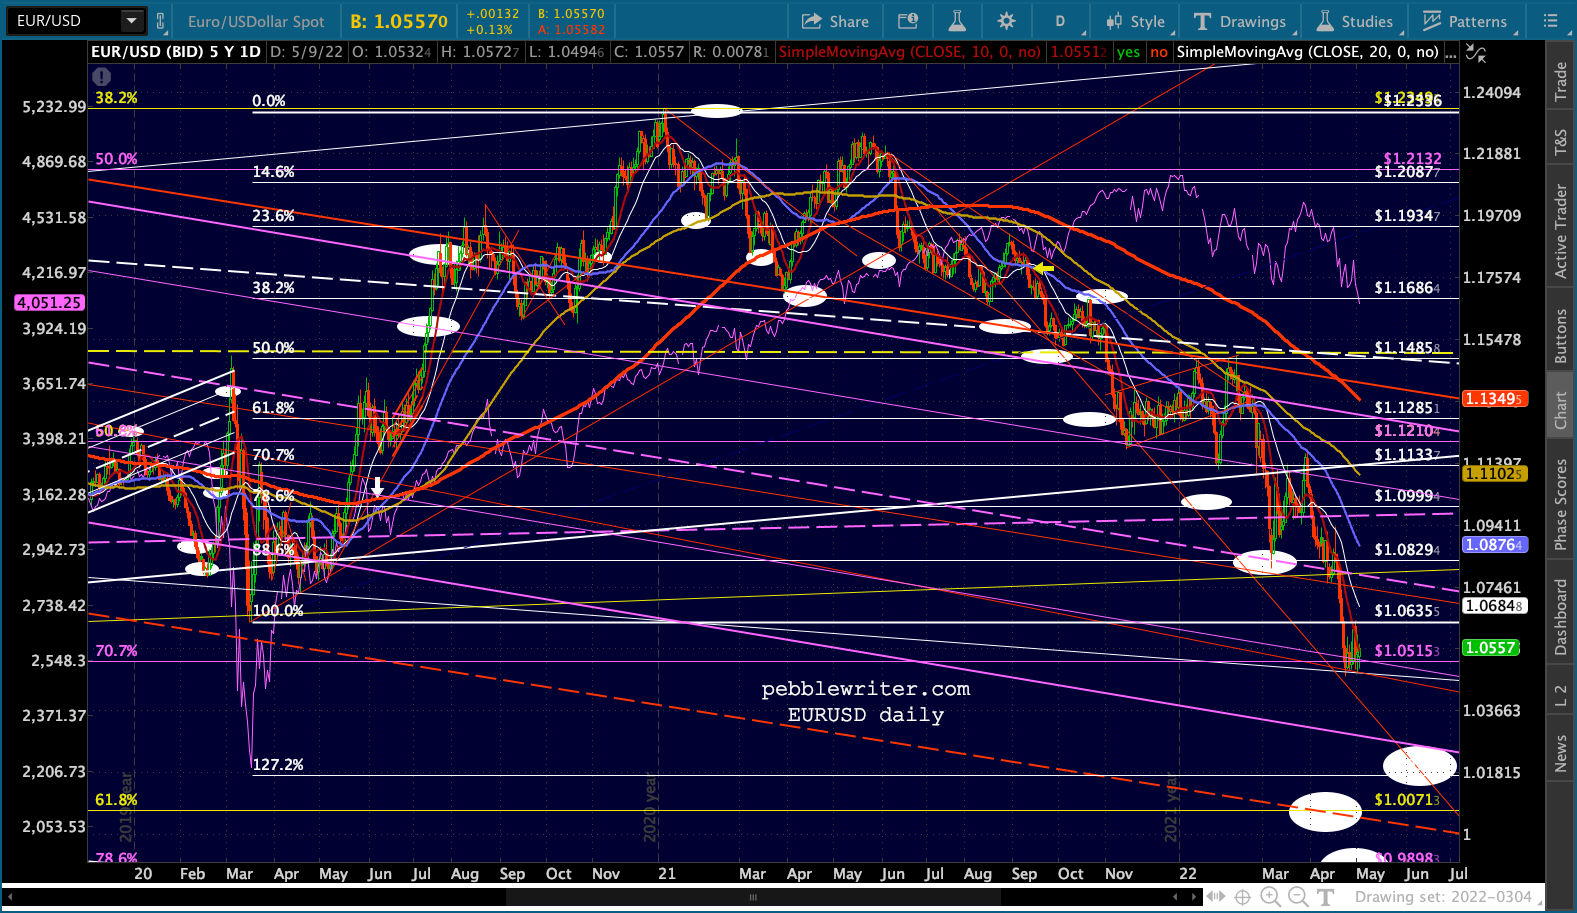Open the Style menu

[x=1135, y=21]
